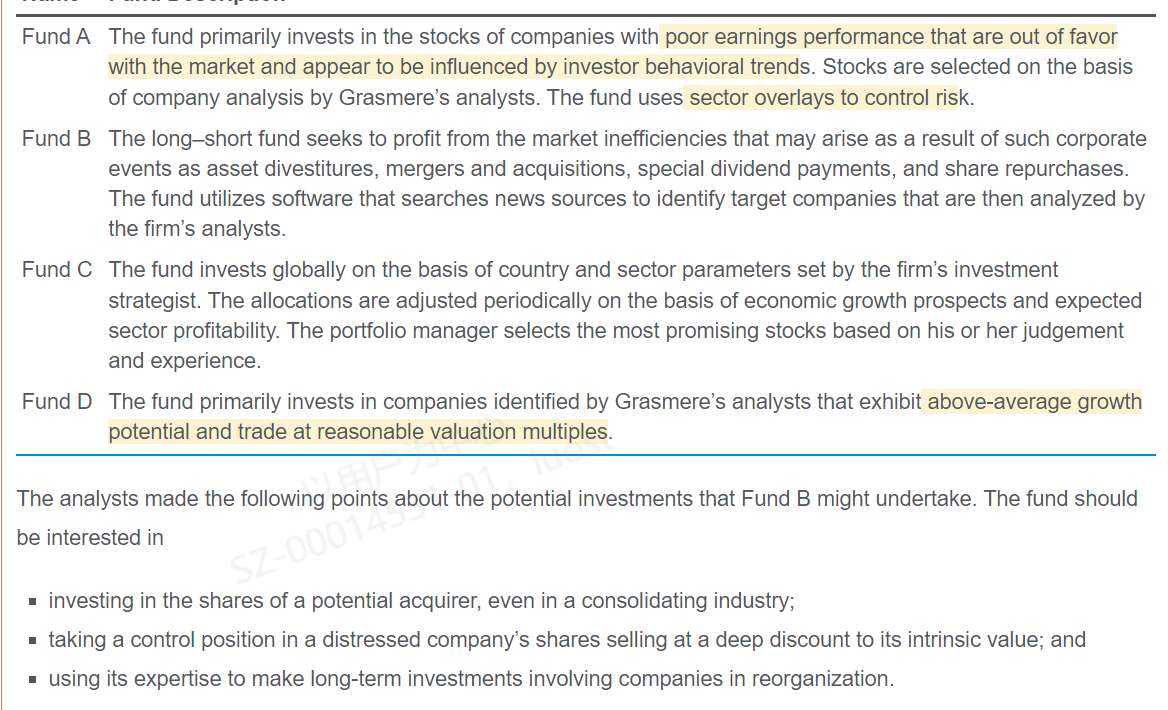The height and width of the screenshot is (710, 1168).
Task: Click the 'companies in reorganization' bullet point
Action: tap(470, 679)
